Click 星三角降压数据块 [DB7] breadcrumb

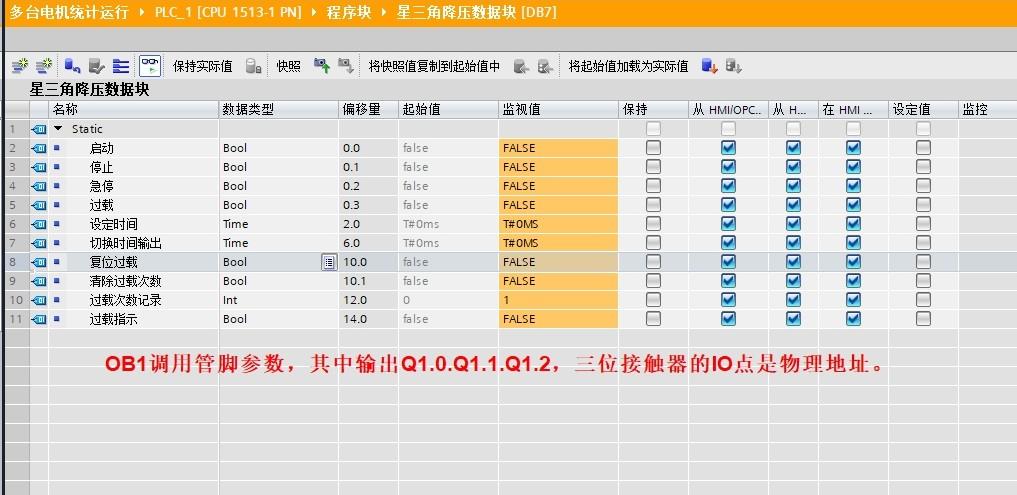point(477,12)
